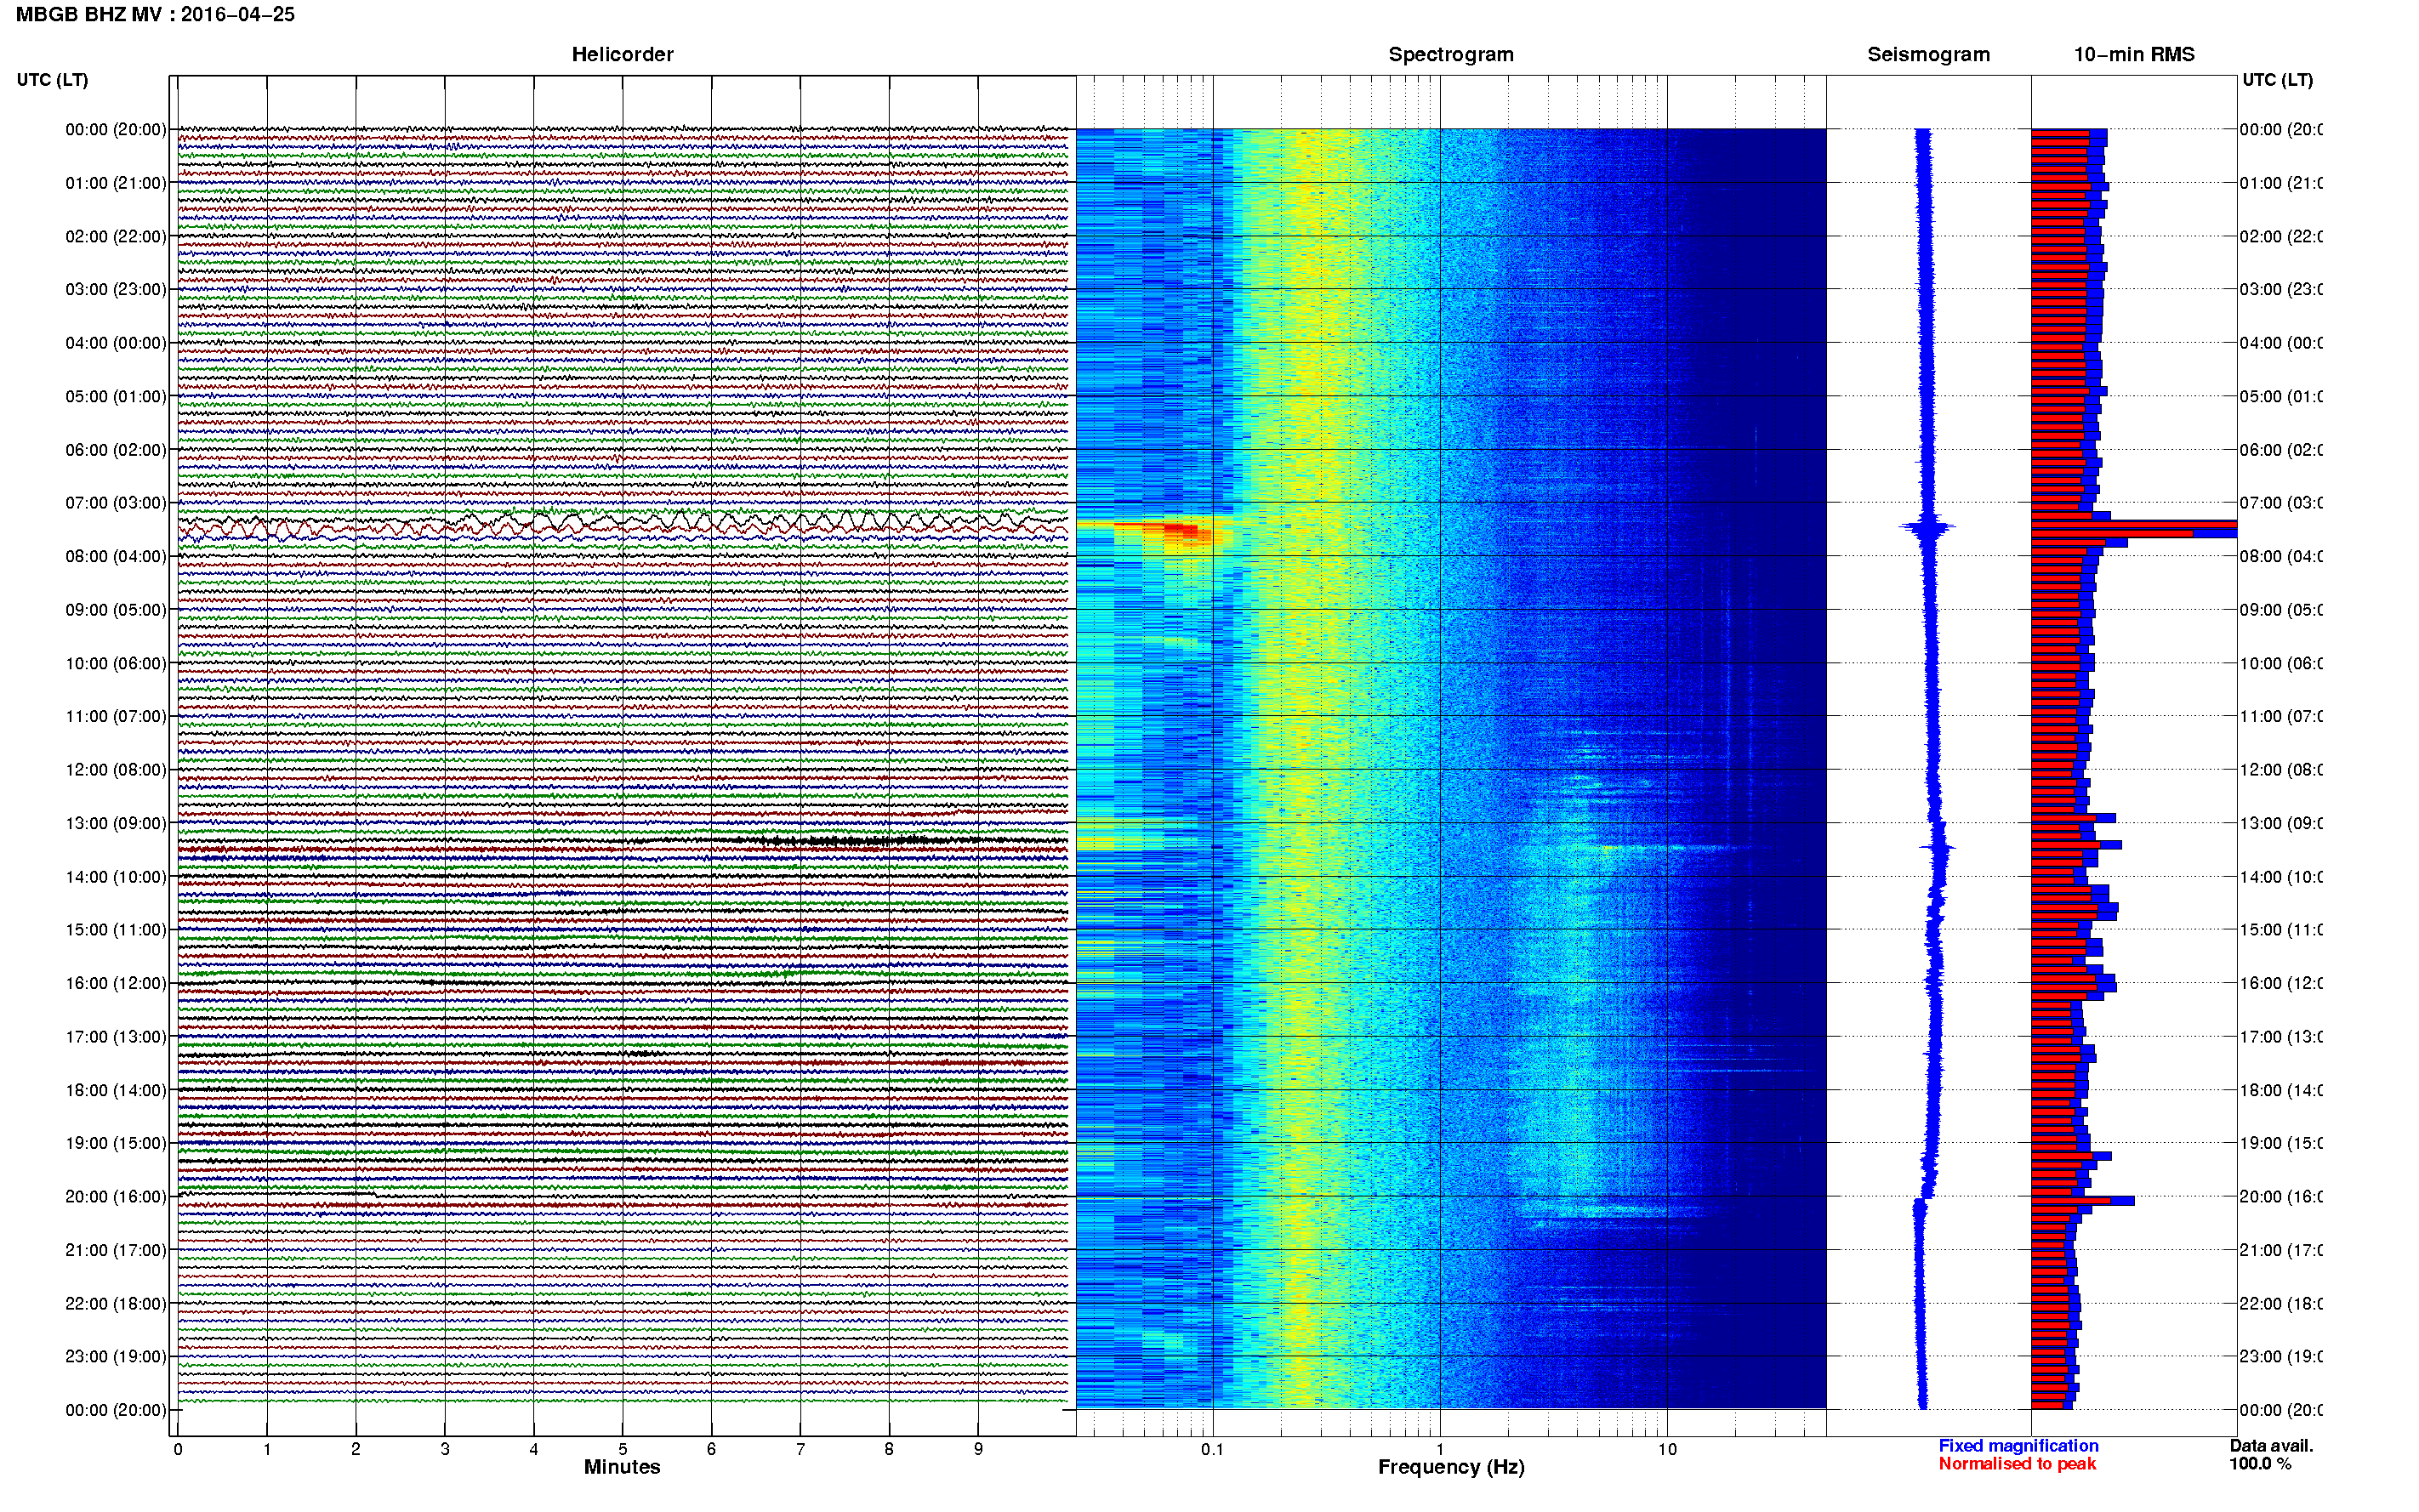Click the plot title MBGB BHZ MV : 2016-04-25
Image resolution: width=2419 pixels, height=1512 pixels.
click(155, 14)
